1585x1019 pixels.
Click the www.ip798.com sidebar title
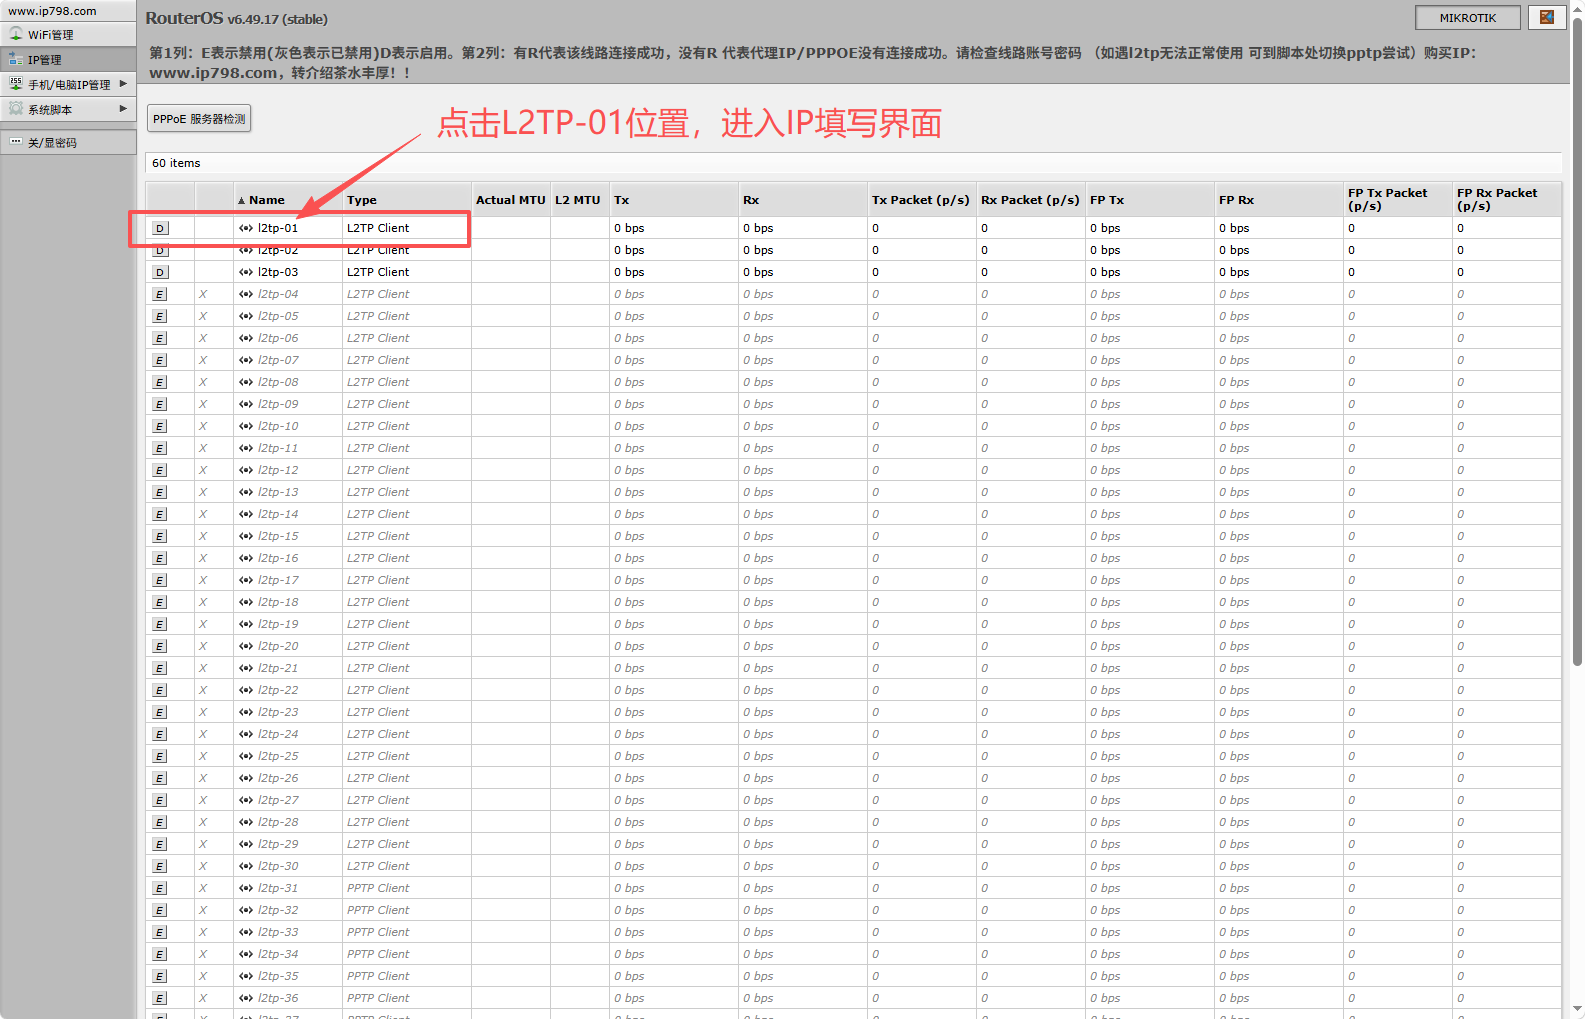click(x=52, y=11)
